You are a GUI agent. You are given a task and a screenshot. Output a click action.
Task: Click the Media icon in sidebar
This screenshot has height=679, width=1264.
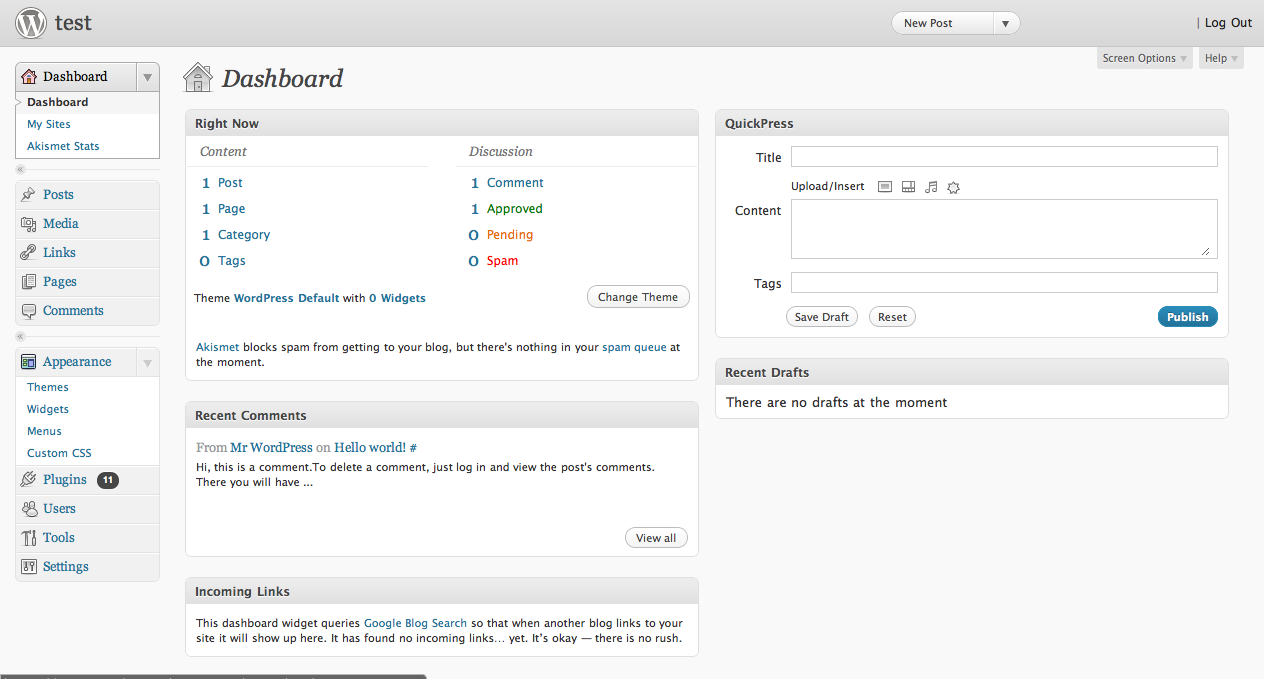point(29,224)
